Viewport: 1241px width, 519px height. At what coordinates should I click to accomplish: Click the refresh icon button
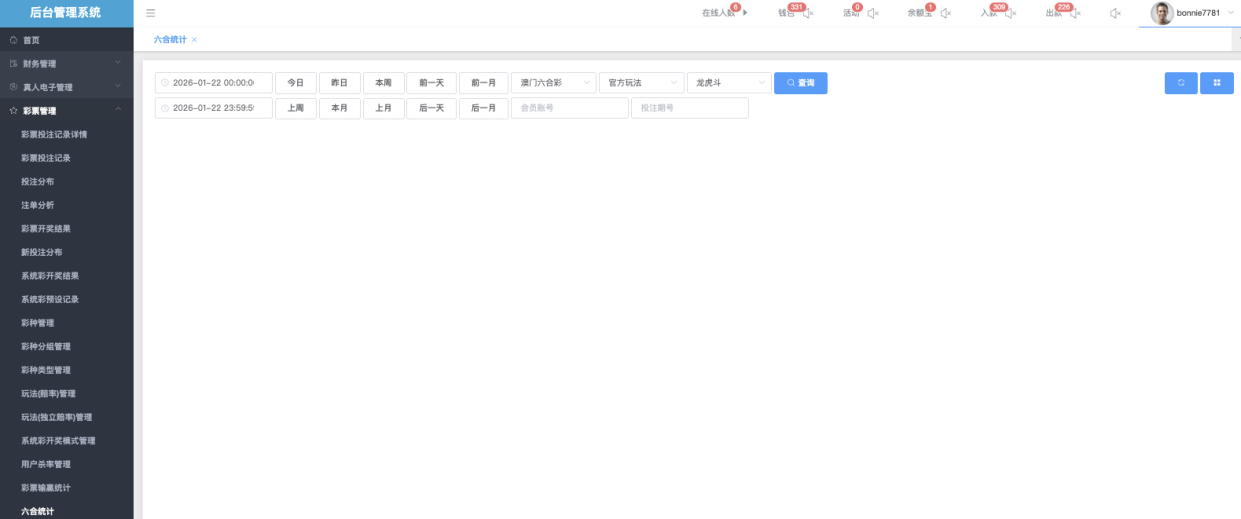pyautogui.click(x=1180, y=83)
